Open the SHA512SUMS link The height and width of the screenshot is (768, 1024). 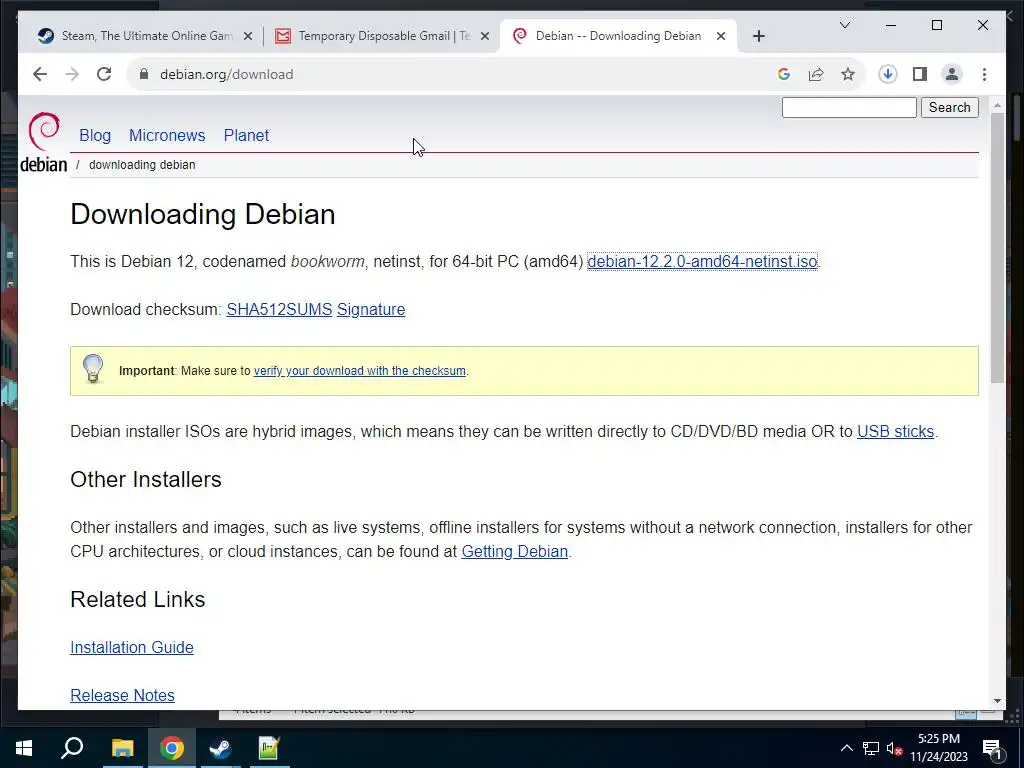click(280, 310)
